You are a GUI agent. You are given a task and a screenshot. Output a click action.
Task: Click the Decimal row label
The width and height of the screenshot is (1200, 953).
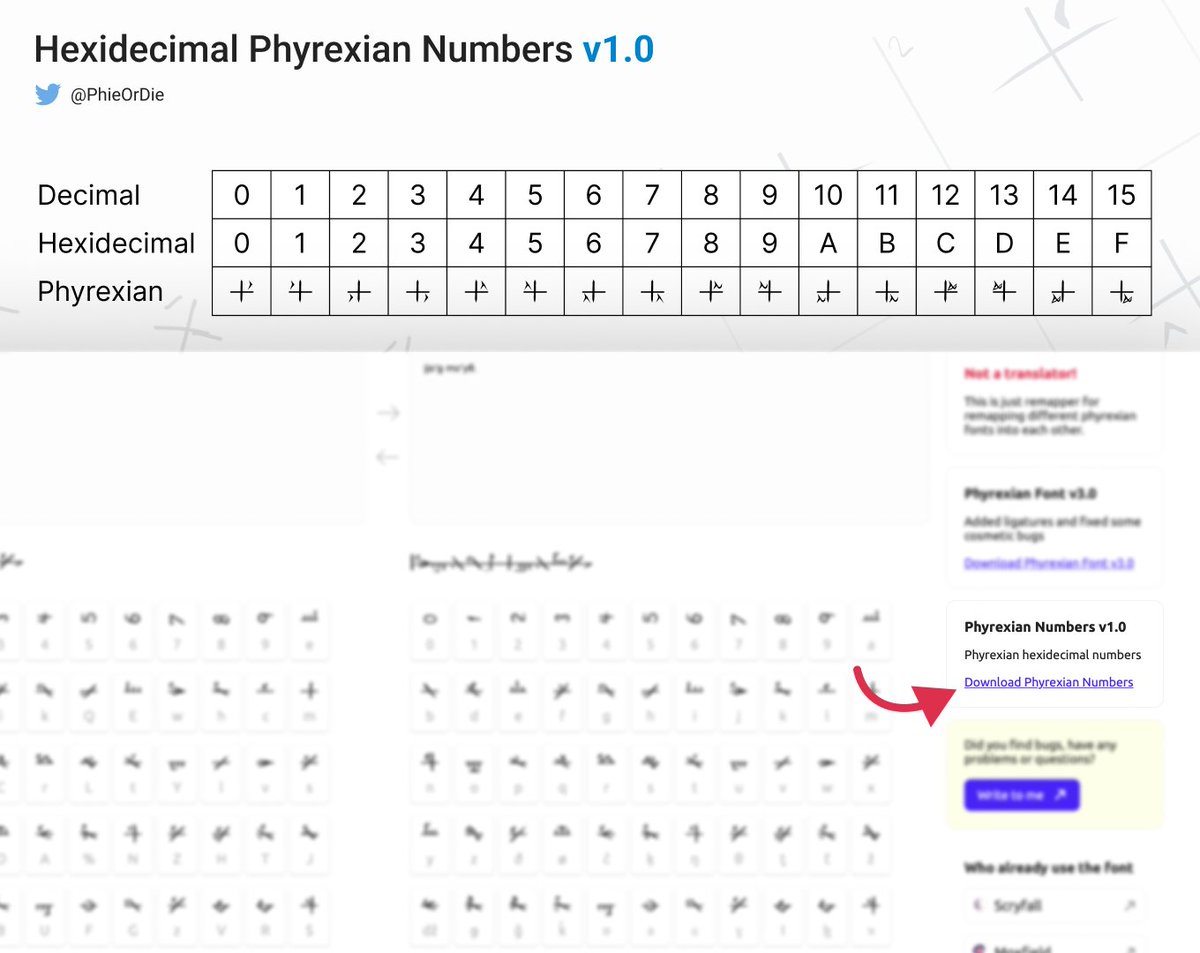89,195
